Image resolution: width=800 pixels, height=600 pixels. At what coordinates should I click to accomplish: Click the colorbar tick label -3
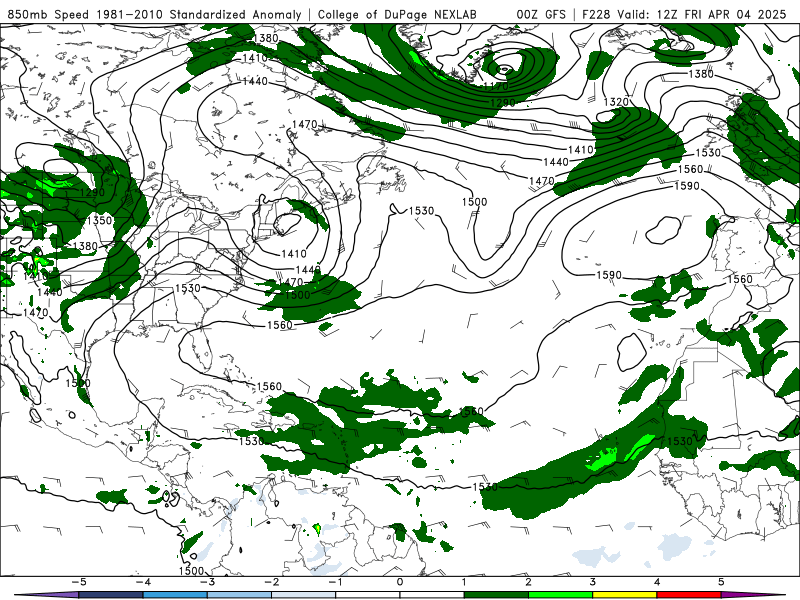point(207,582)
